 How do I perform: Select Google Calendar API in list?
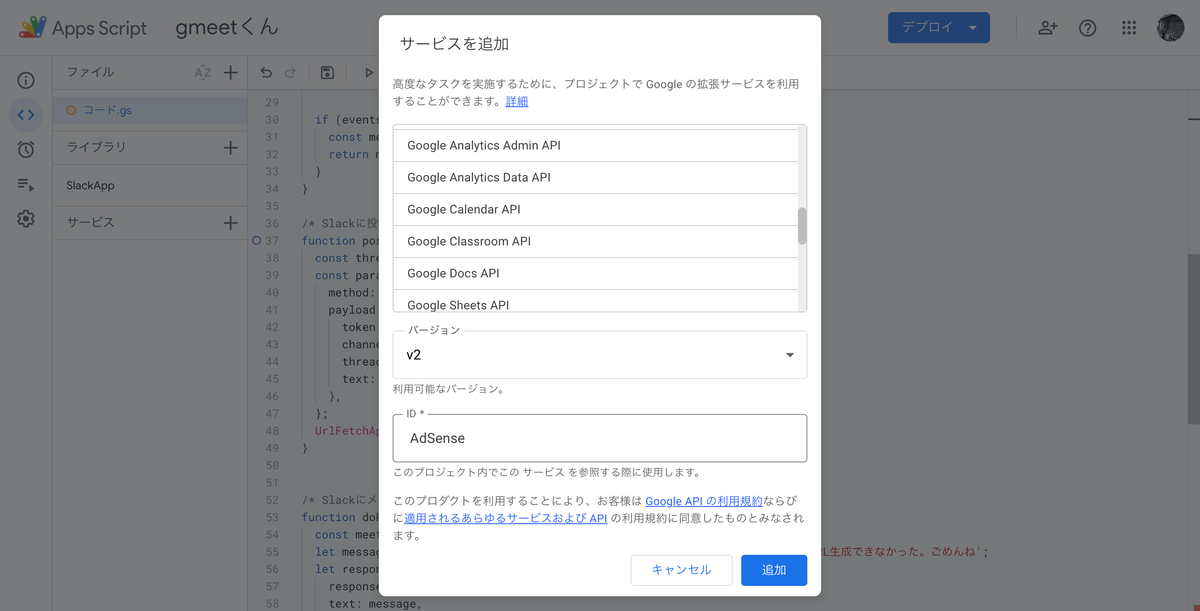(596, 209)
